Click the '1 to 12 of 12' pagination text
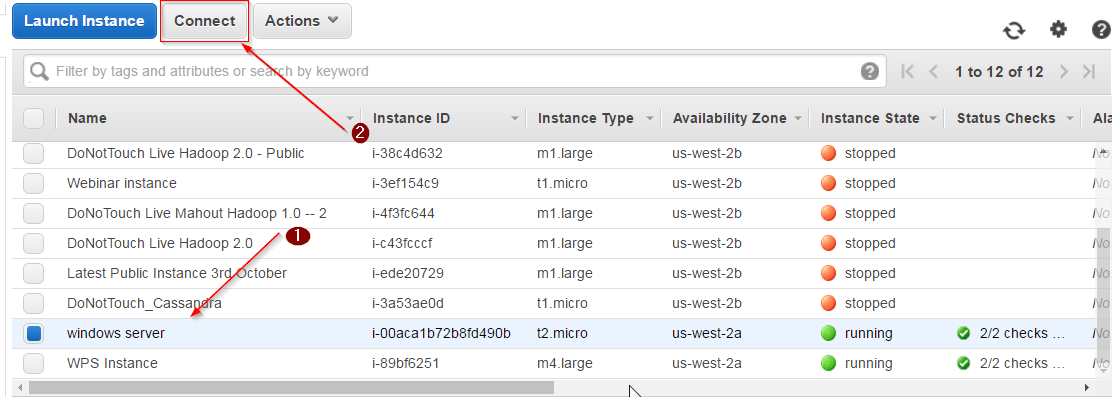Image resolution: width=1117 pixels, height=397 pixels. pos(999,71)
